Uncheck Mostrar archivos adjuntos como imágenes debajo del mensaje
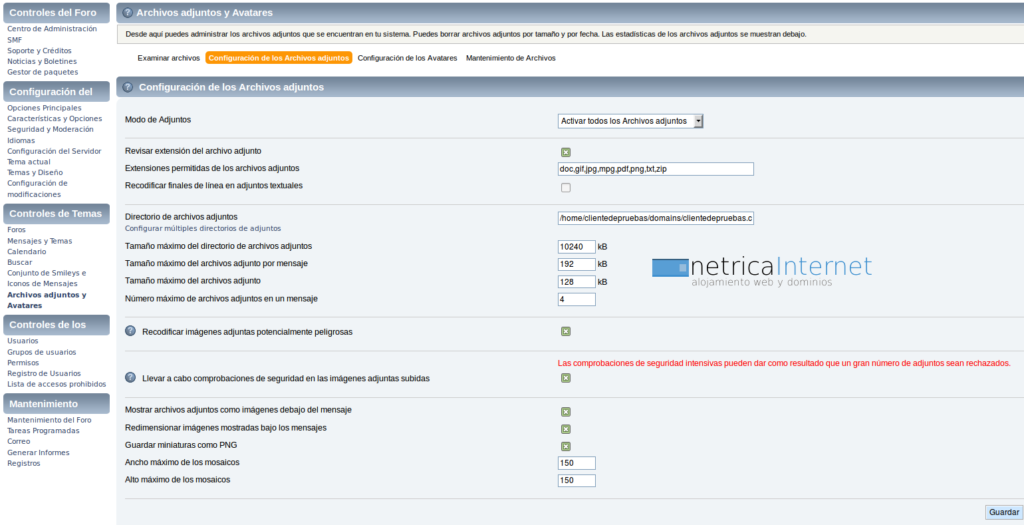 (x=565, y=411)
